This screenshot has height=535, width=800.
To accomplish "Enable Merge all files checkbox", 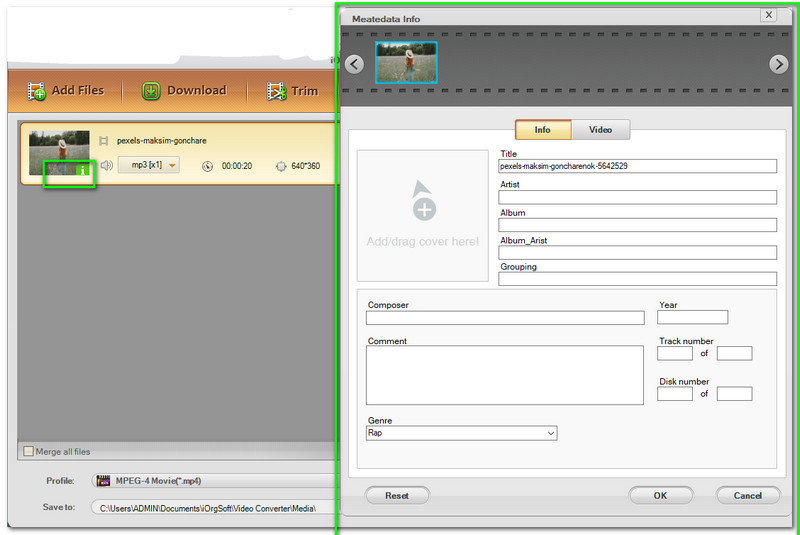I will point(28,451).
